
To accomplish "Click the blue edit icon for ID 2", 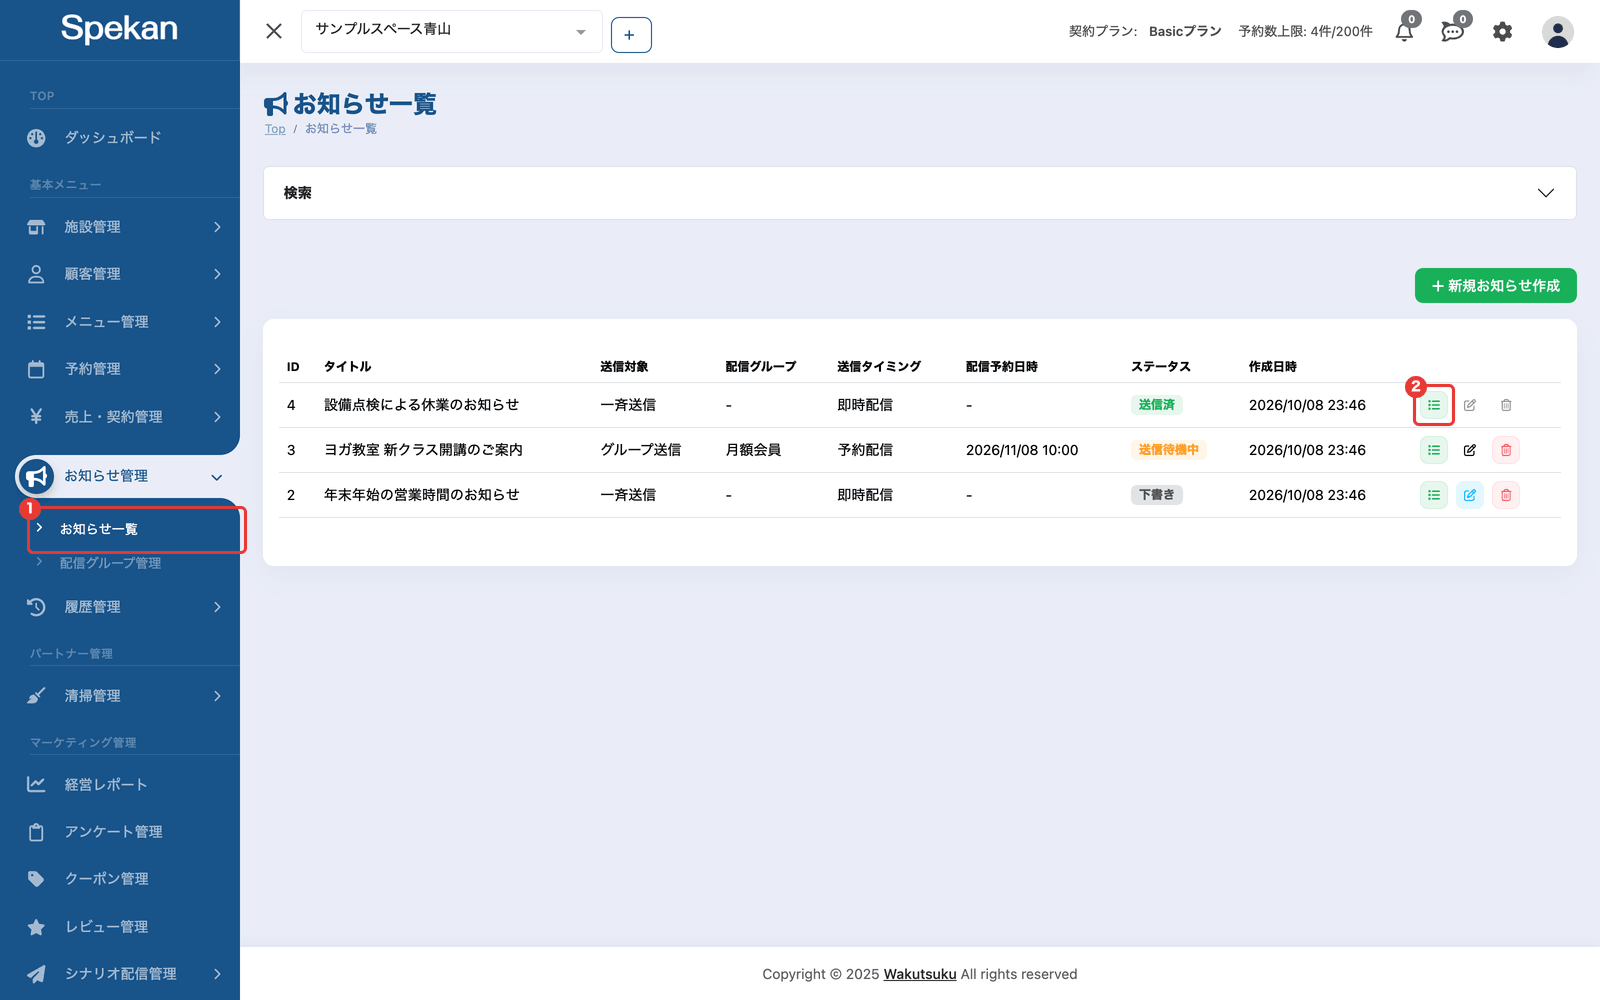I will pyautogui.click(x=1470, y=495).
